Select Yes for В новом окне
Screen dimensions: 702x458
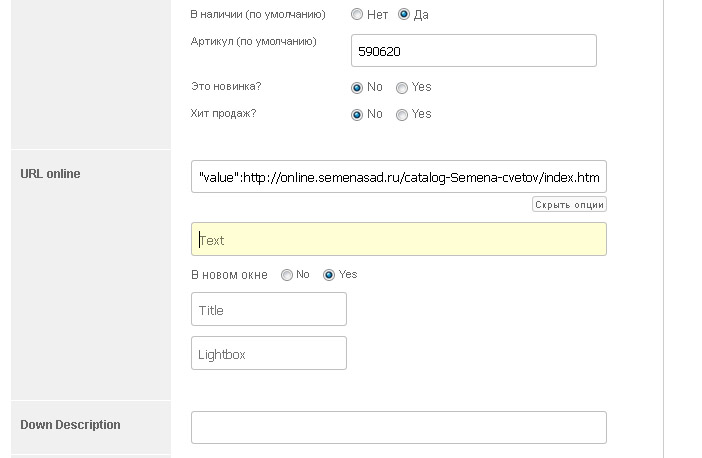coord(329,275)
